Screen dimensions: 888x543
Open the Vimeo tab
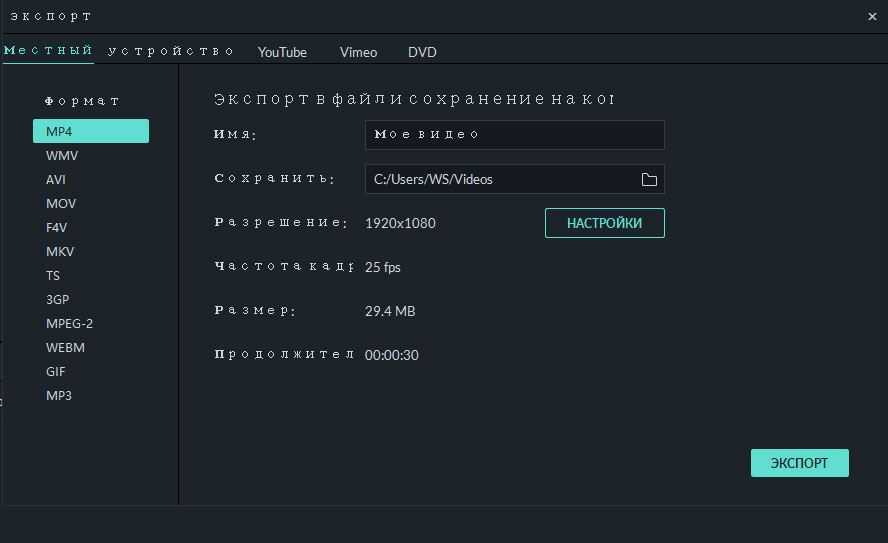[358, 52]
